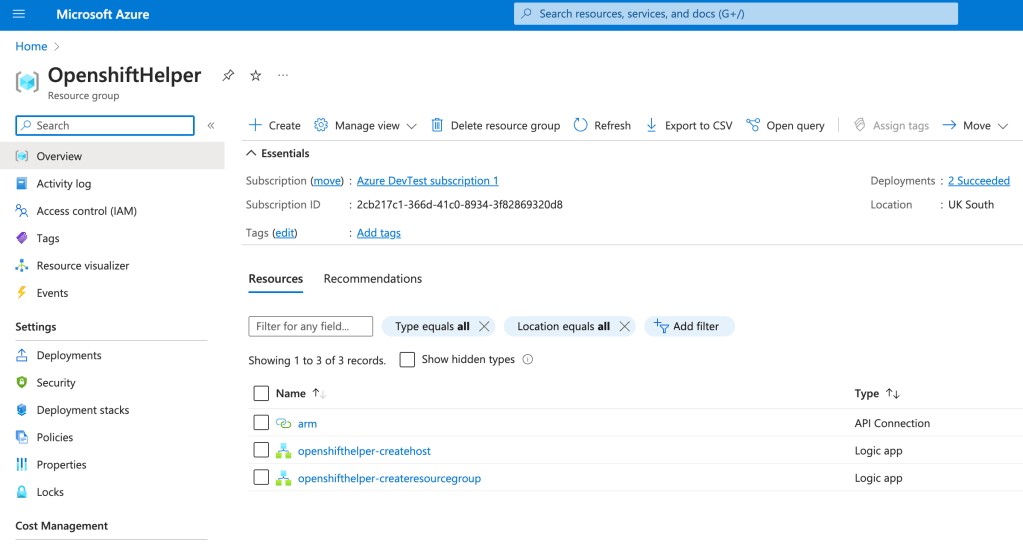The width and height of the screenshot is (1023, 545).
Task: Click the 2 Succeeded deployments link
Action: pos(979,181)
